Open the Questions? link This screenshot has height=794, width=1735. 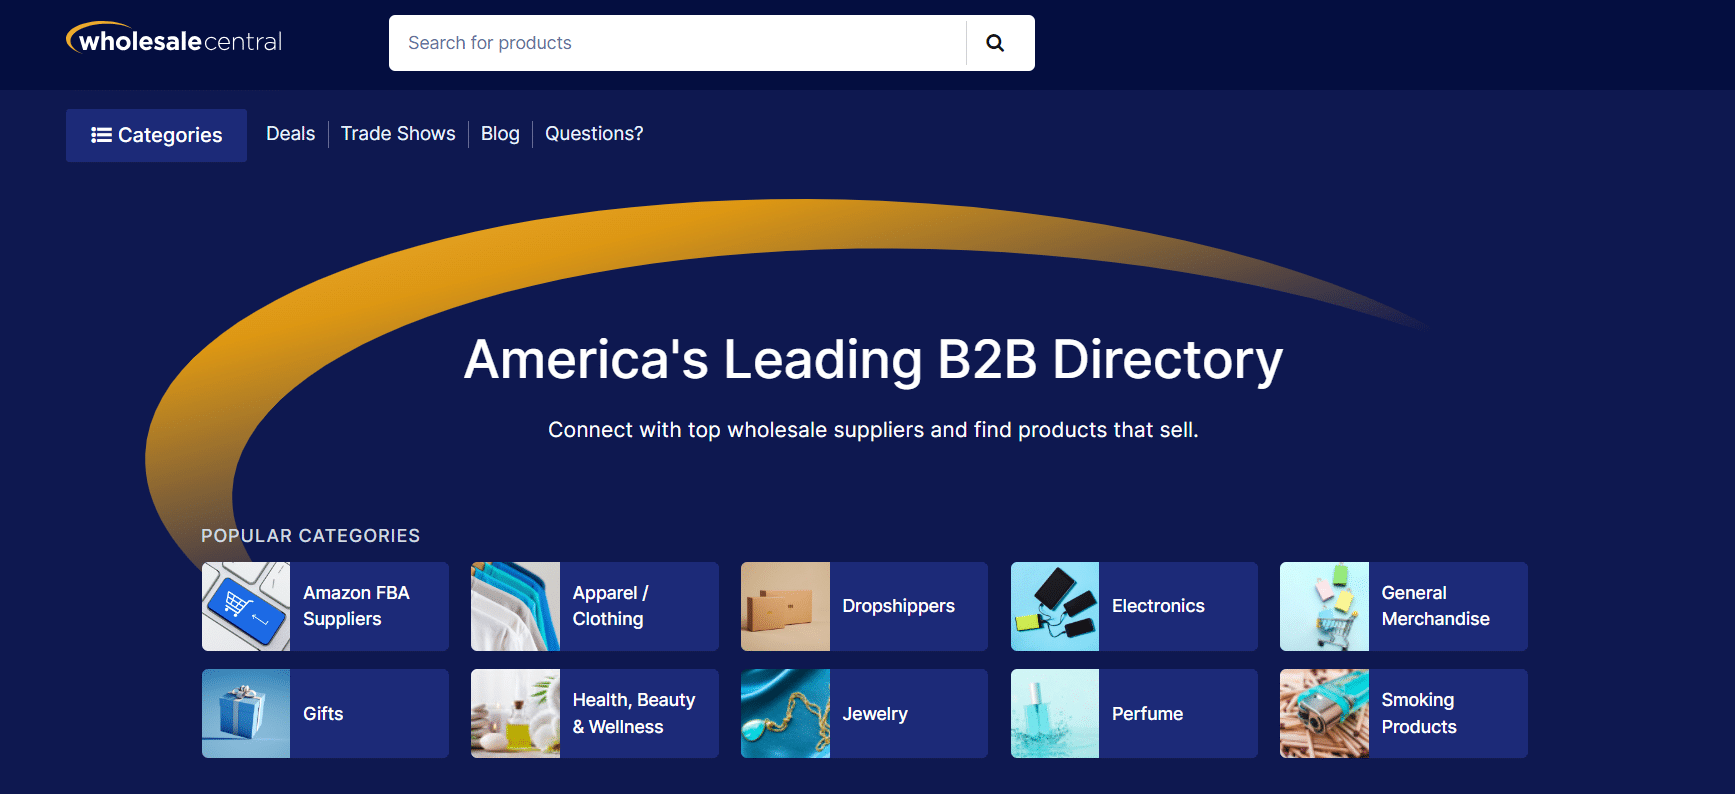pos(594,134)
